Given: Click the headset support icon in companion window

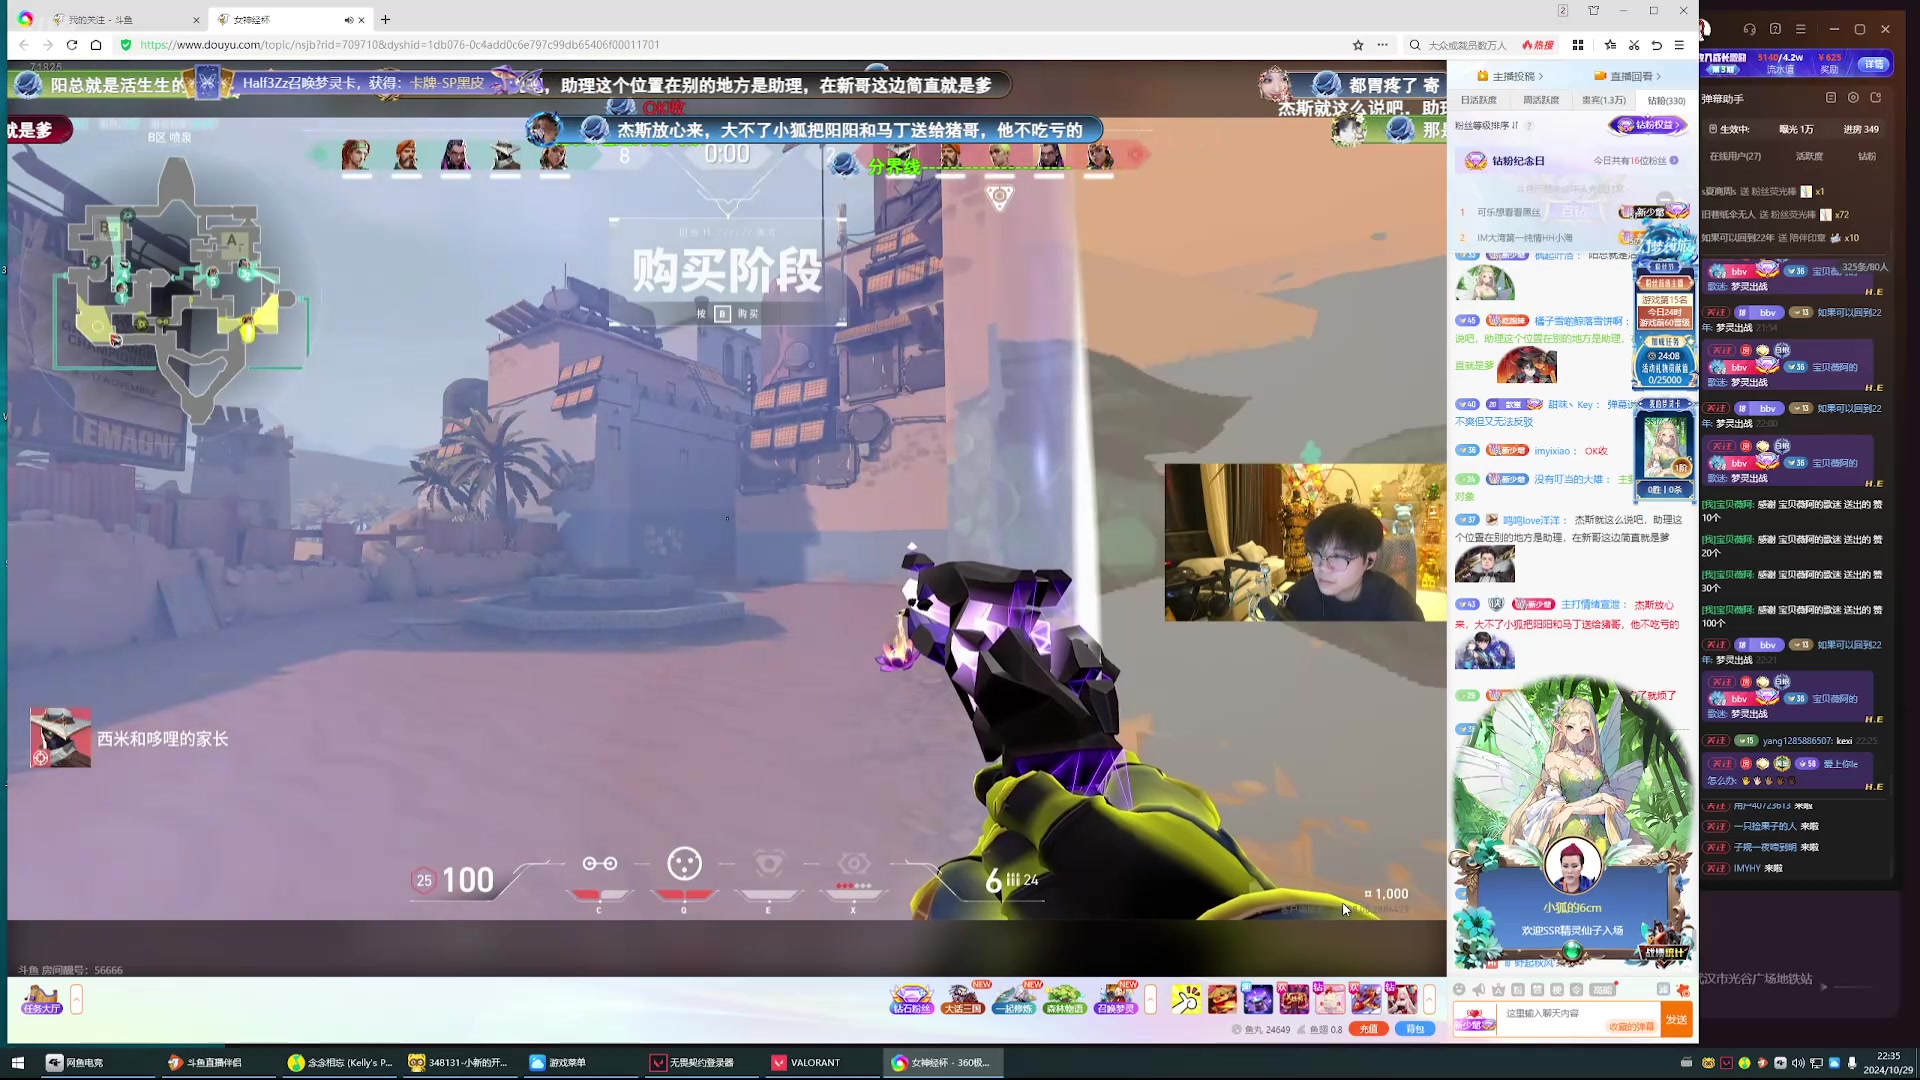Looking at the screenshot, I should click(1749, 29).
